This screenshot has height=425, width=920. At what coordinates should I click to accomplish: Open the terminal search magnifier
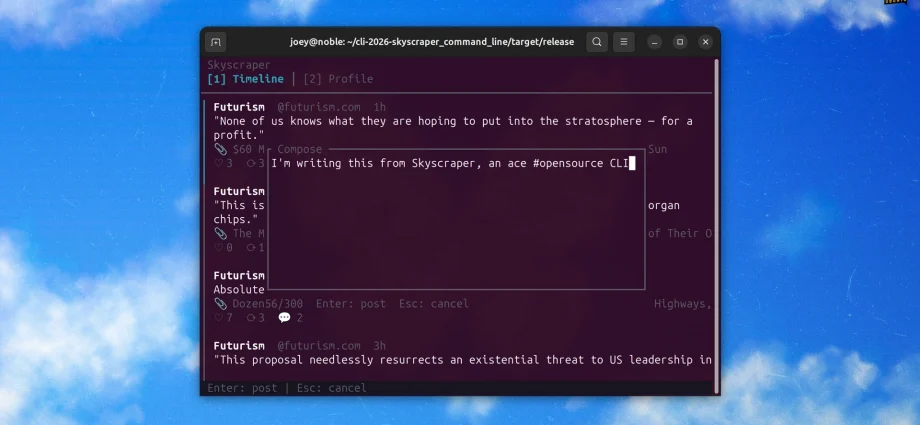point(597,42)
